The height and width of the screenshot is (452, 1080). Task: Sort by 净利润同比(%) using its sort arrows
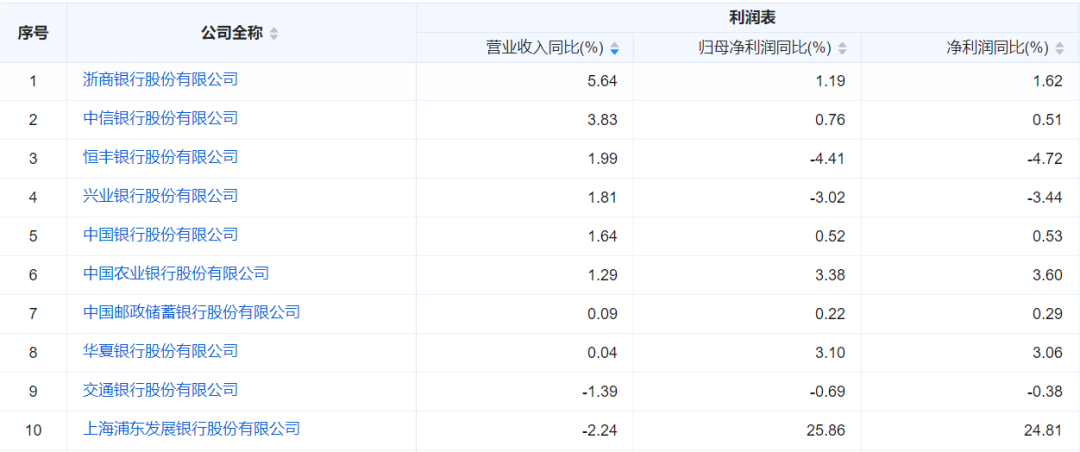click(1059, 48)
